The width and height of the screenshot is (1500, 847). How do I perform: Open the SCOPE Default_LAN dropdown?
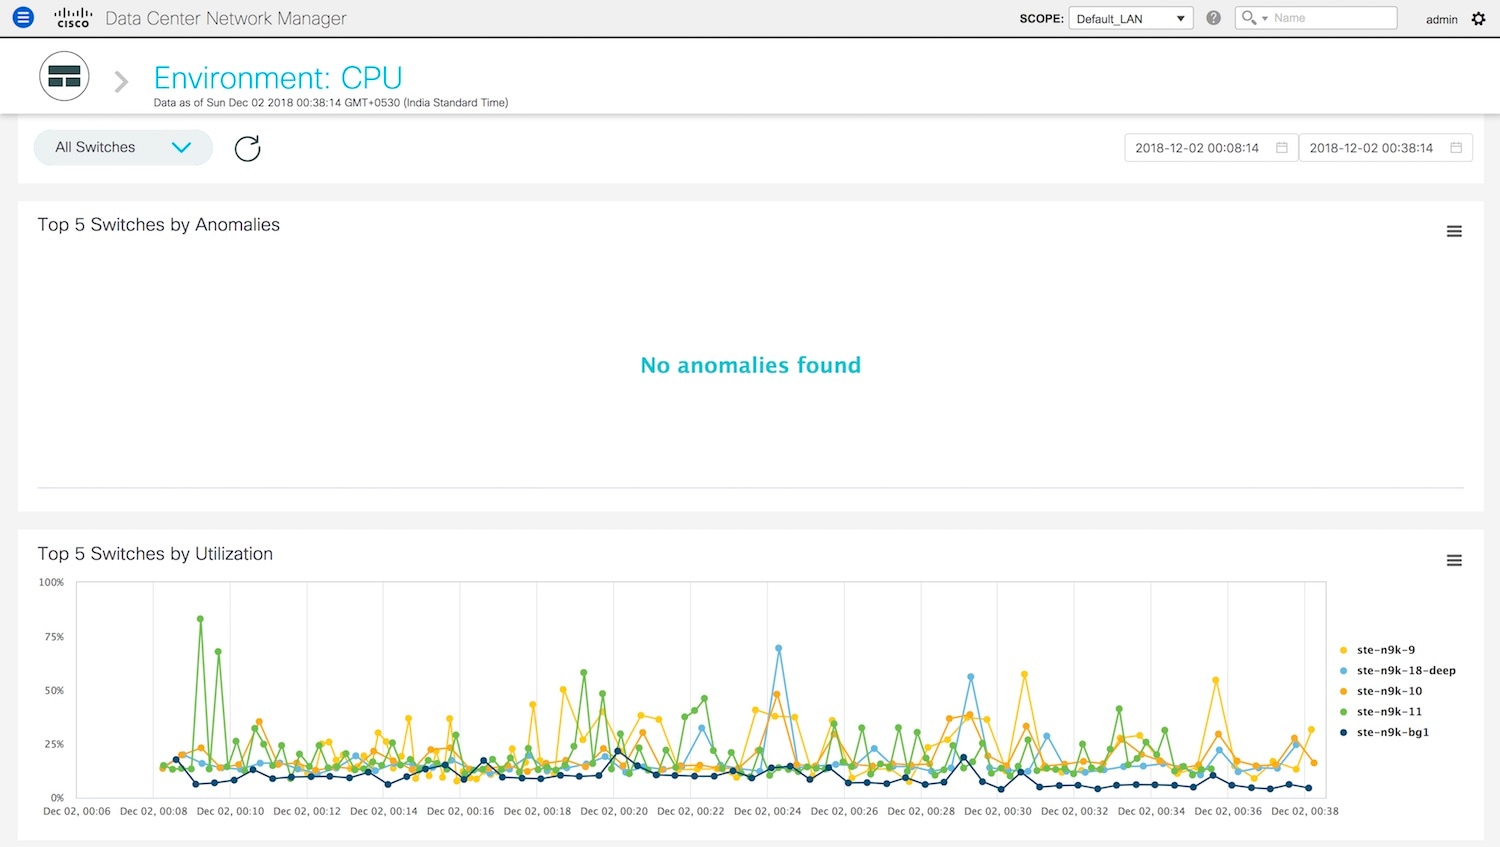(x=1130, y=18)
